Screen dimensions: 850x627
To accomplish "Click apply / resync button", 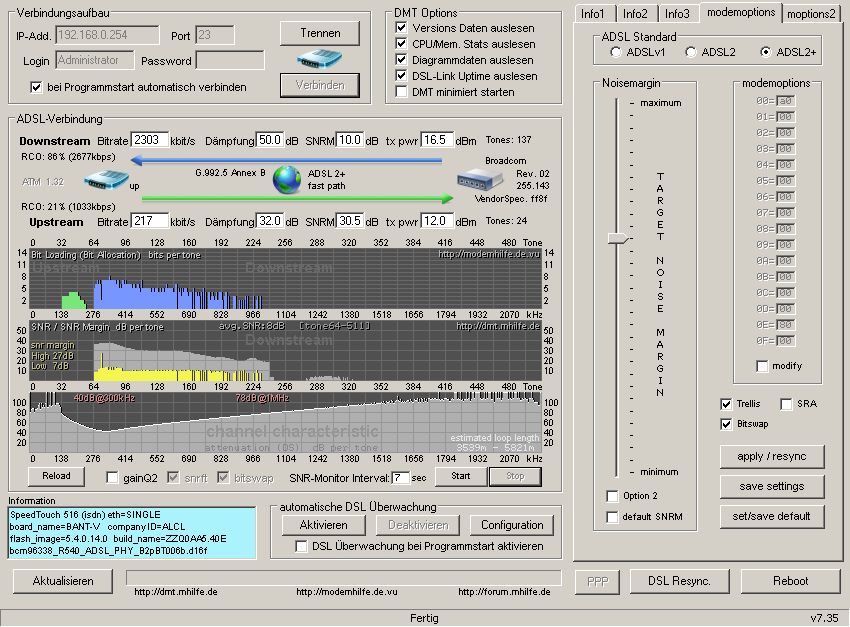I will tap(772, 456).
